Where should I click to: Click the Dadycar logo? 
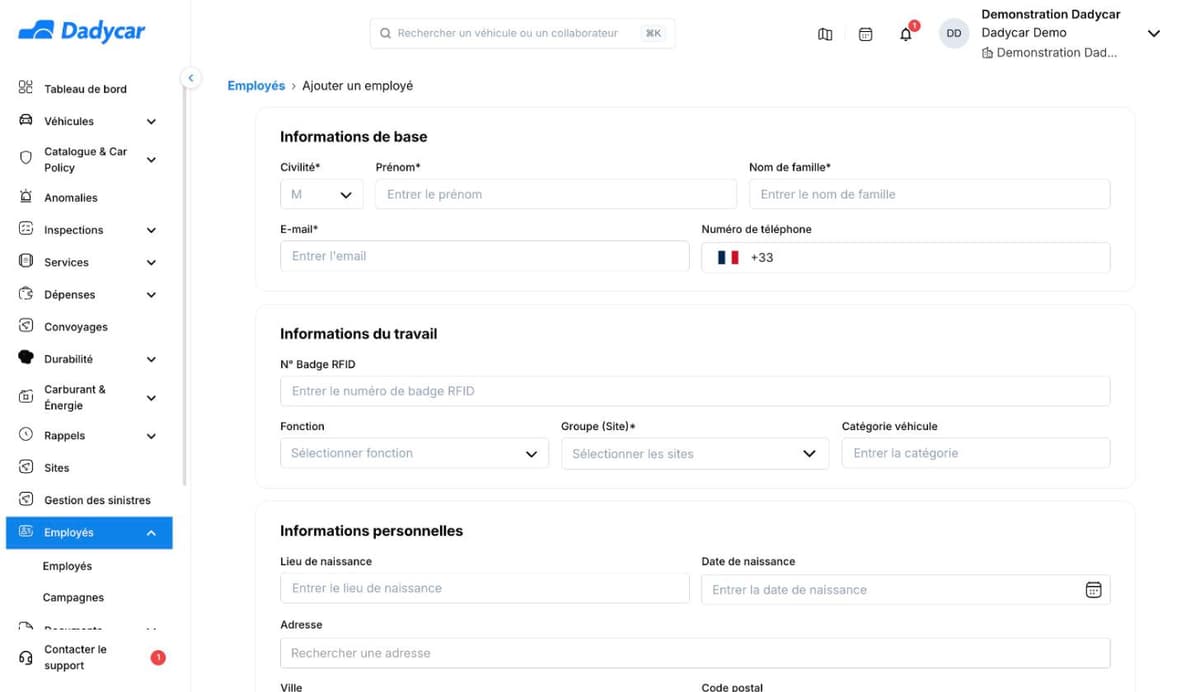[81, 31]
